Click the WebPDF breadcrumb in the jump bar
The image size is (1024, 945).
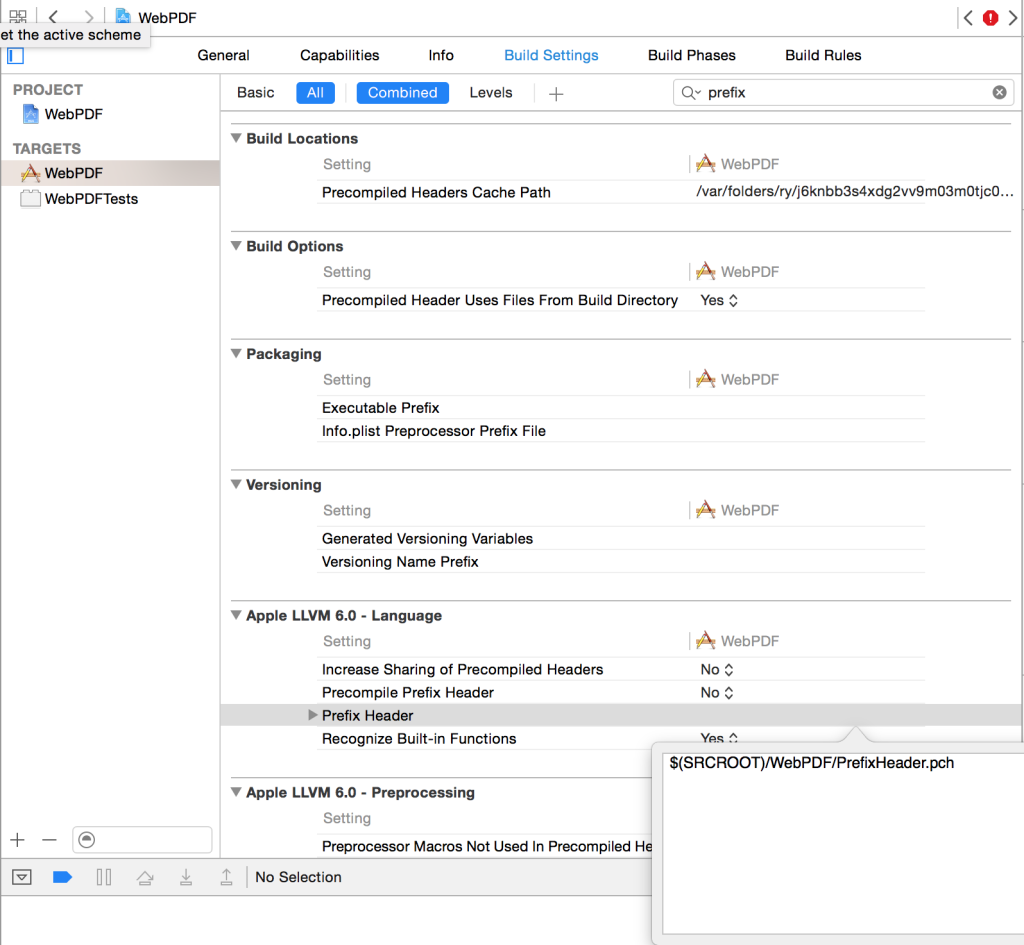point(167,18)
